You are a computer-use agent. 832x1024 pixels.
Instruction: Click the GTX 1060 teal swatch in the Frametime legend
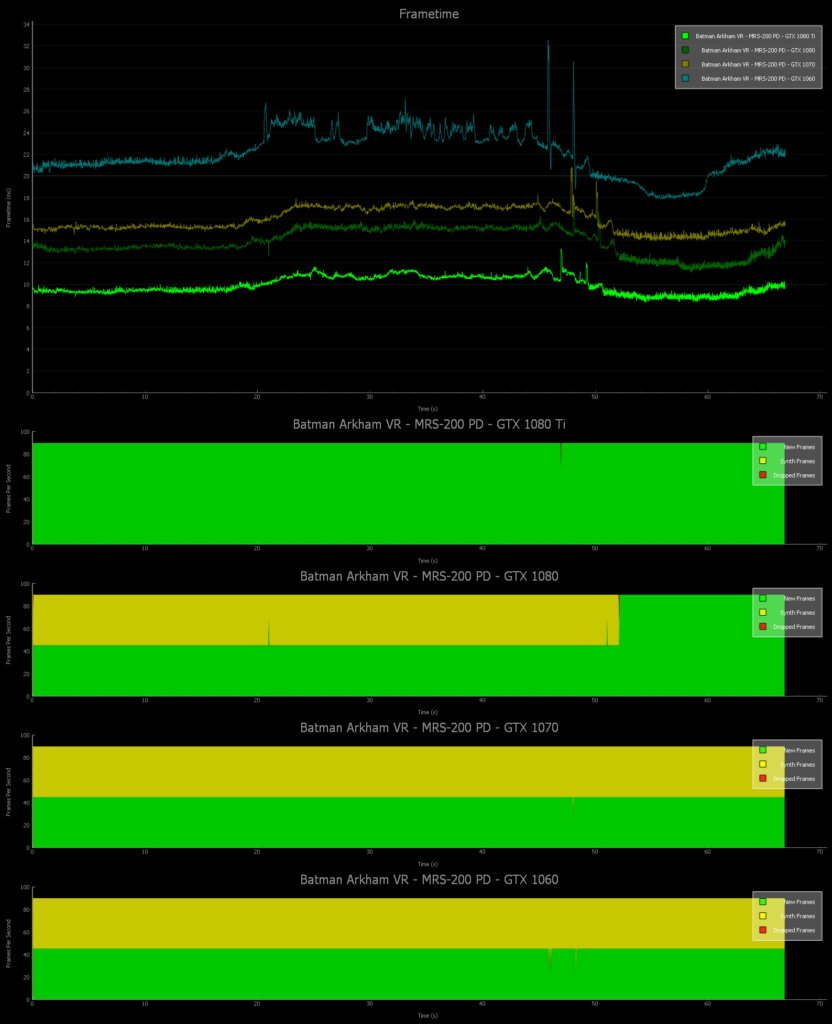tap(685, 78)
